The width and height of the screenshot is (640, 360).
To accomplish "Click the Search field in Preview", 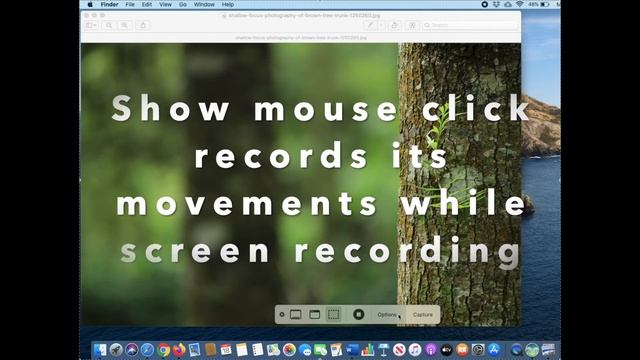I will (470, 25).
